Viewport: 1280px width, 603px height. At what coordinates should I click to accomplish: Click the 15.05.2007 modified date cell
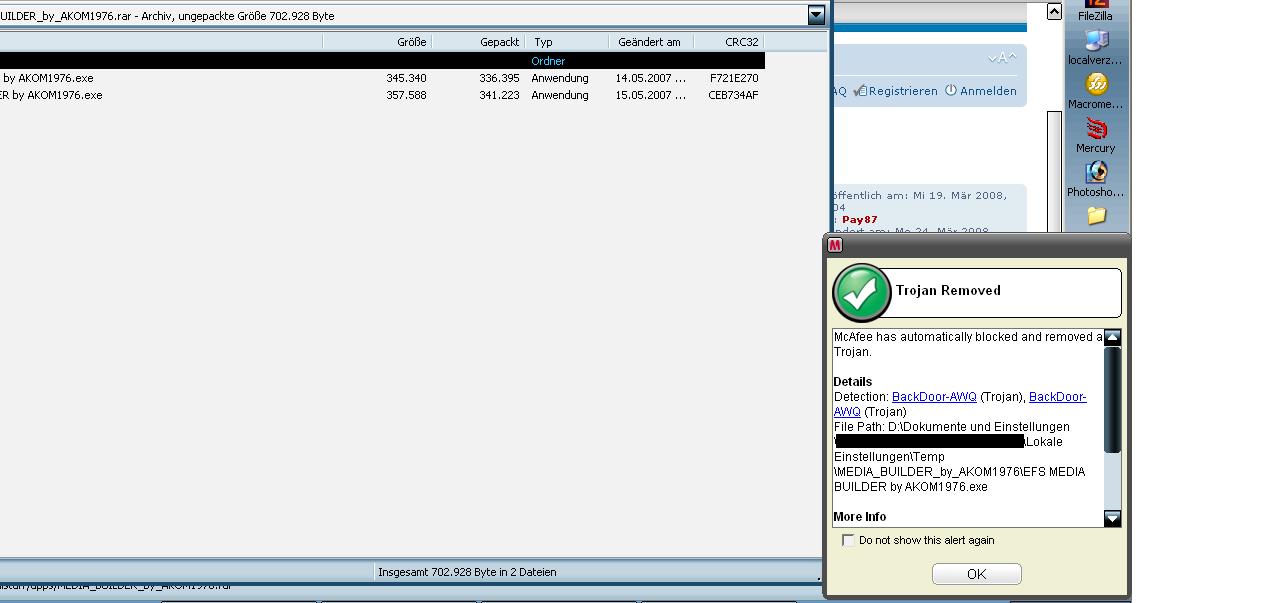tap(651, 95)
